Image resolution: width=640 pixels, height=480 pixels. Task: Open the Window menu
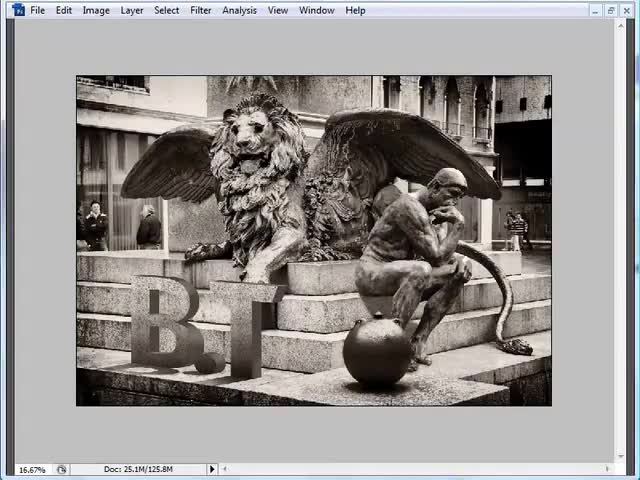[317, 10]
